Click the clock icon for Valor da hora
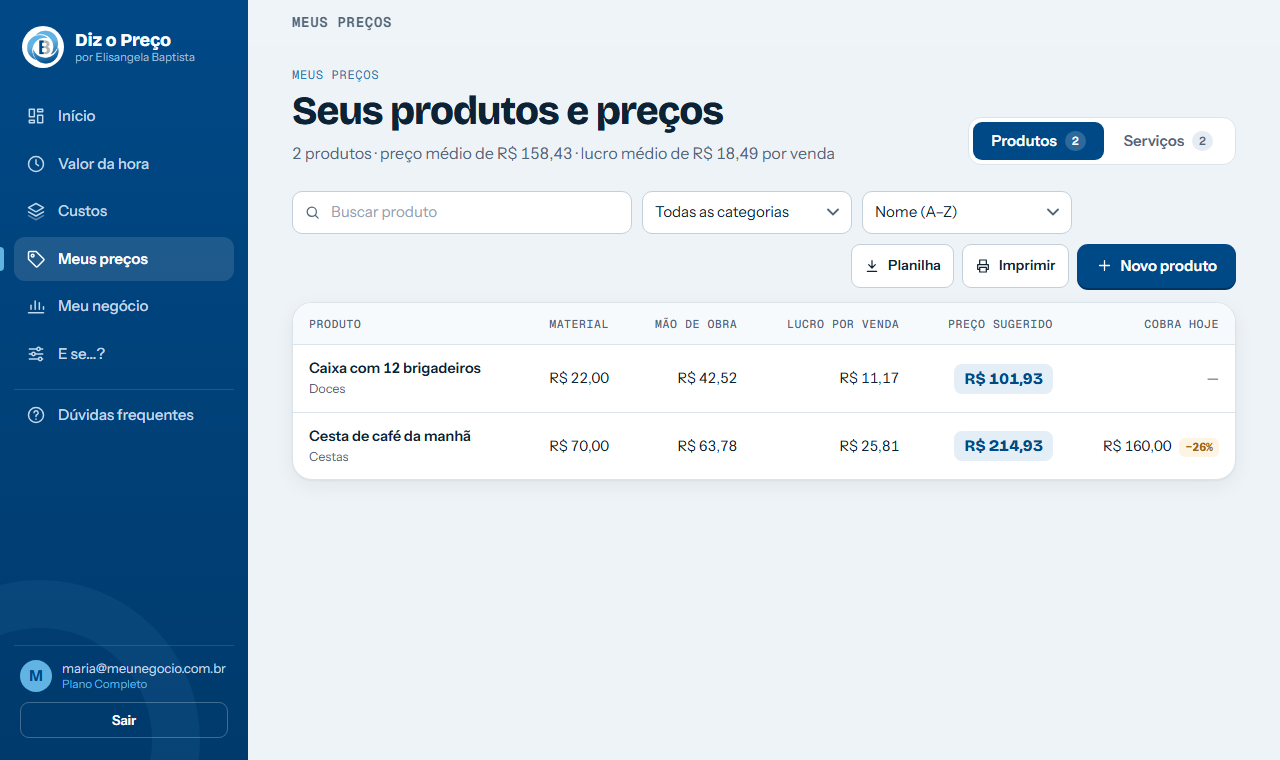1280x760 pixels. click(36, 164)
